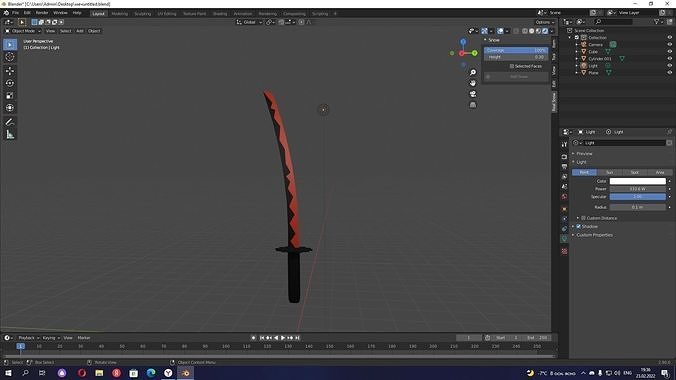Open the Scene properties tab icon
Image resolution: width=676 pixels, height=380 pixels.
coord(564,186)
